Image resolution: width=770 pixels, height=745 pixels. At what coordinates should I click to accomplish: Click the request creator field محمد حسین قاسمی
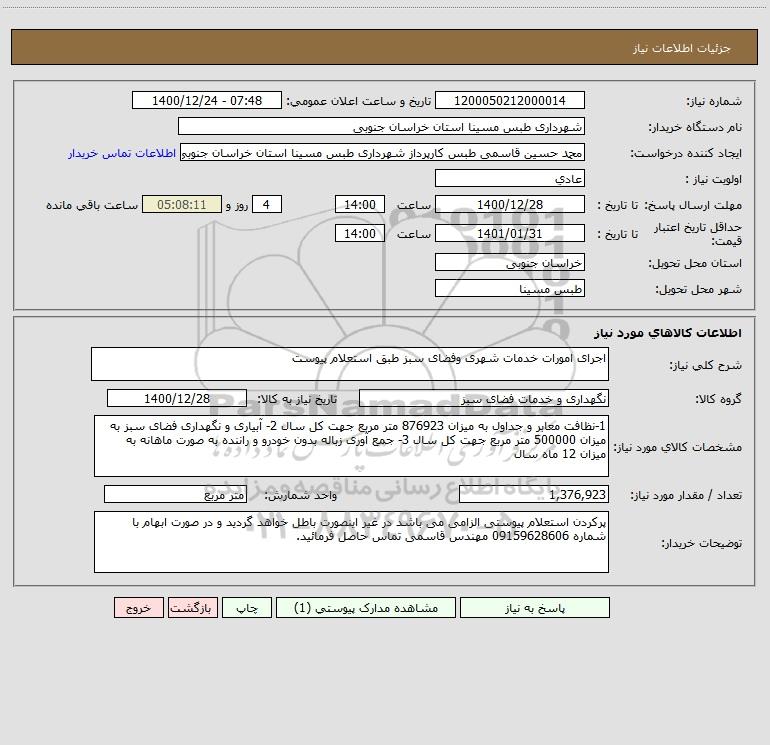383,152
